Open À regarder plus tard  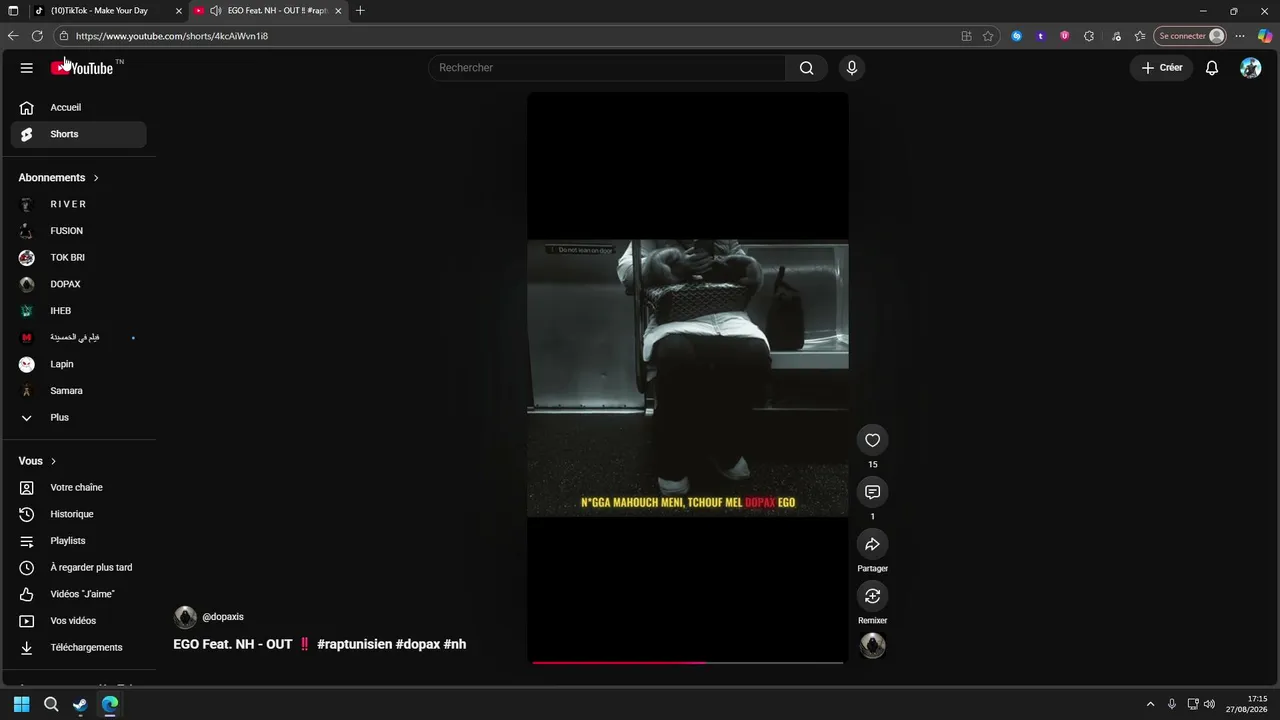(78, 567)
